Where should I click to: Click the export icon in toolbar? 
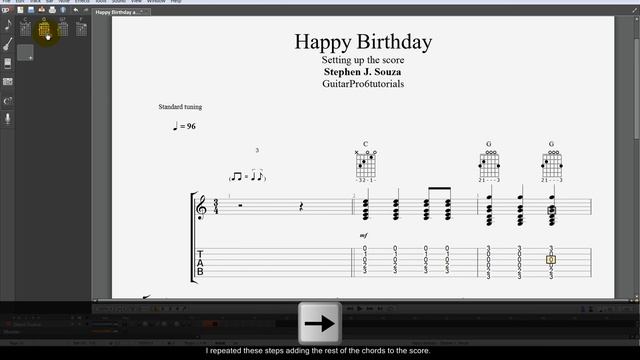[42, 10]
